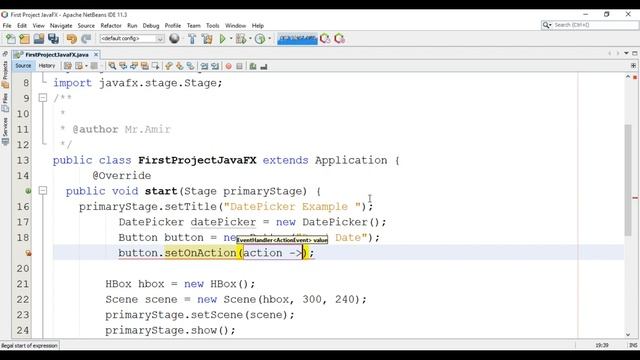The height and width of the screenshot is (360, 640).
Task: Open the Files side panel
Action: click(x=5, y=102)
